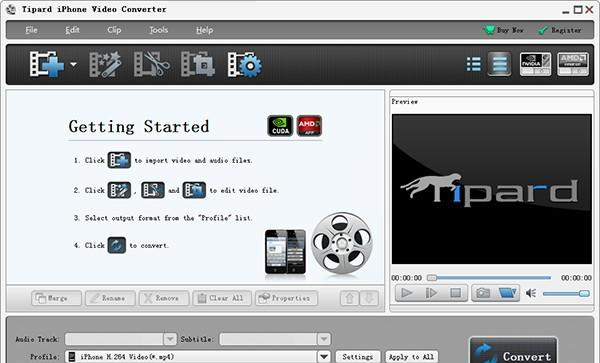Open the snapshot folder dropdown
Viewport: 600px width, 363px height.
click(x=507, y=293)
